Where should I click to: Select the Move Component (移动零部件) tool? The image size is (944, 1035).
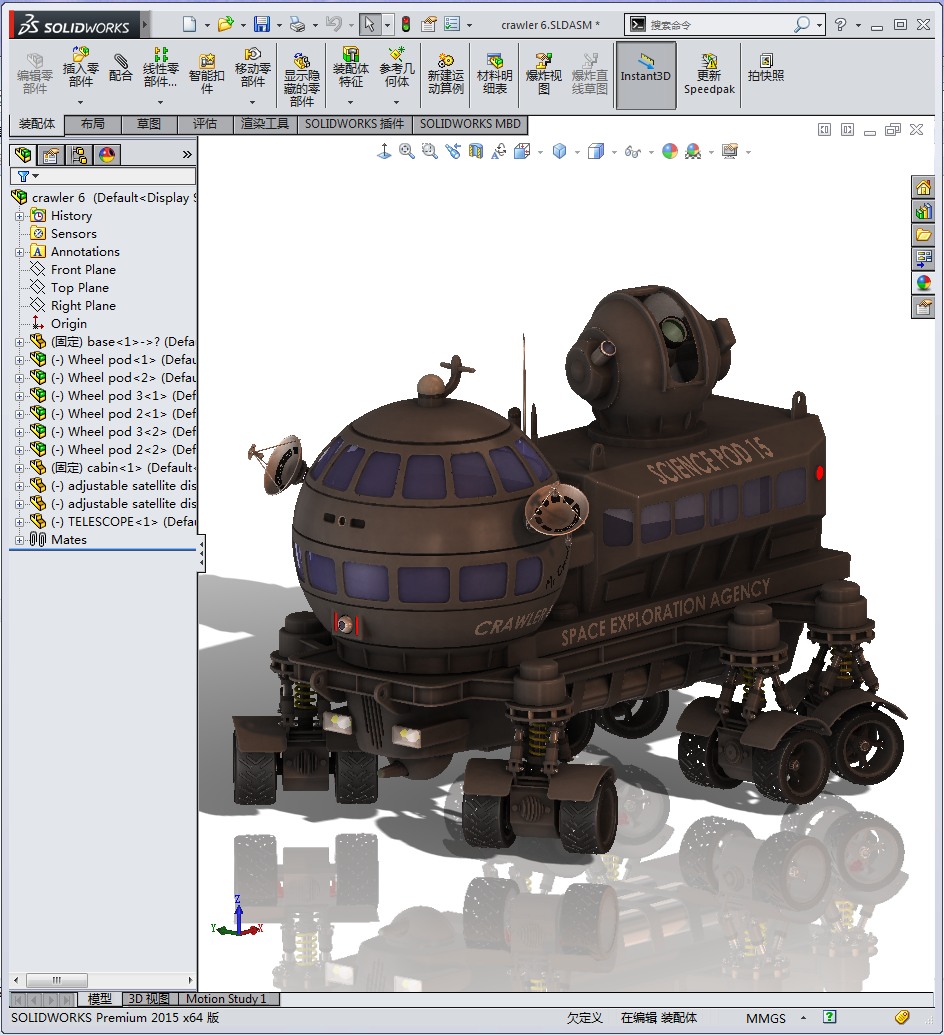tap(252, 68)
